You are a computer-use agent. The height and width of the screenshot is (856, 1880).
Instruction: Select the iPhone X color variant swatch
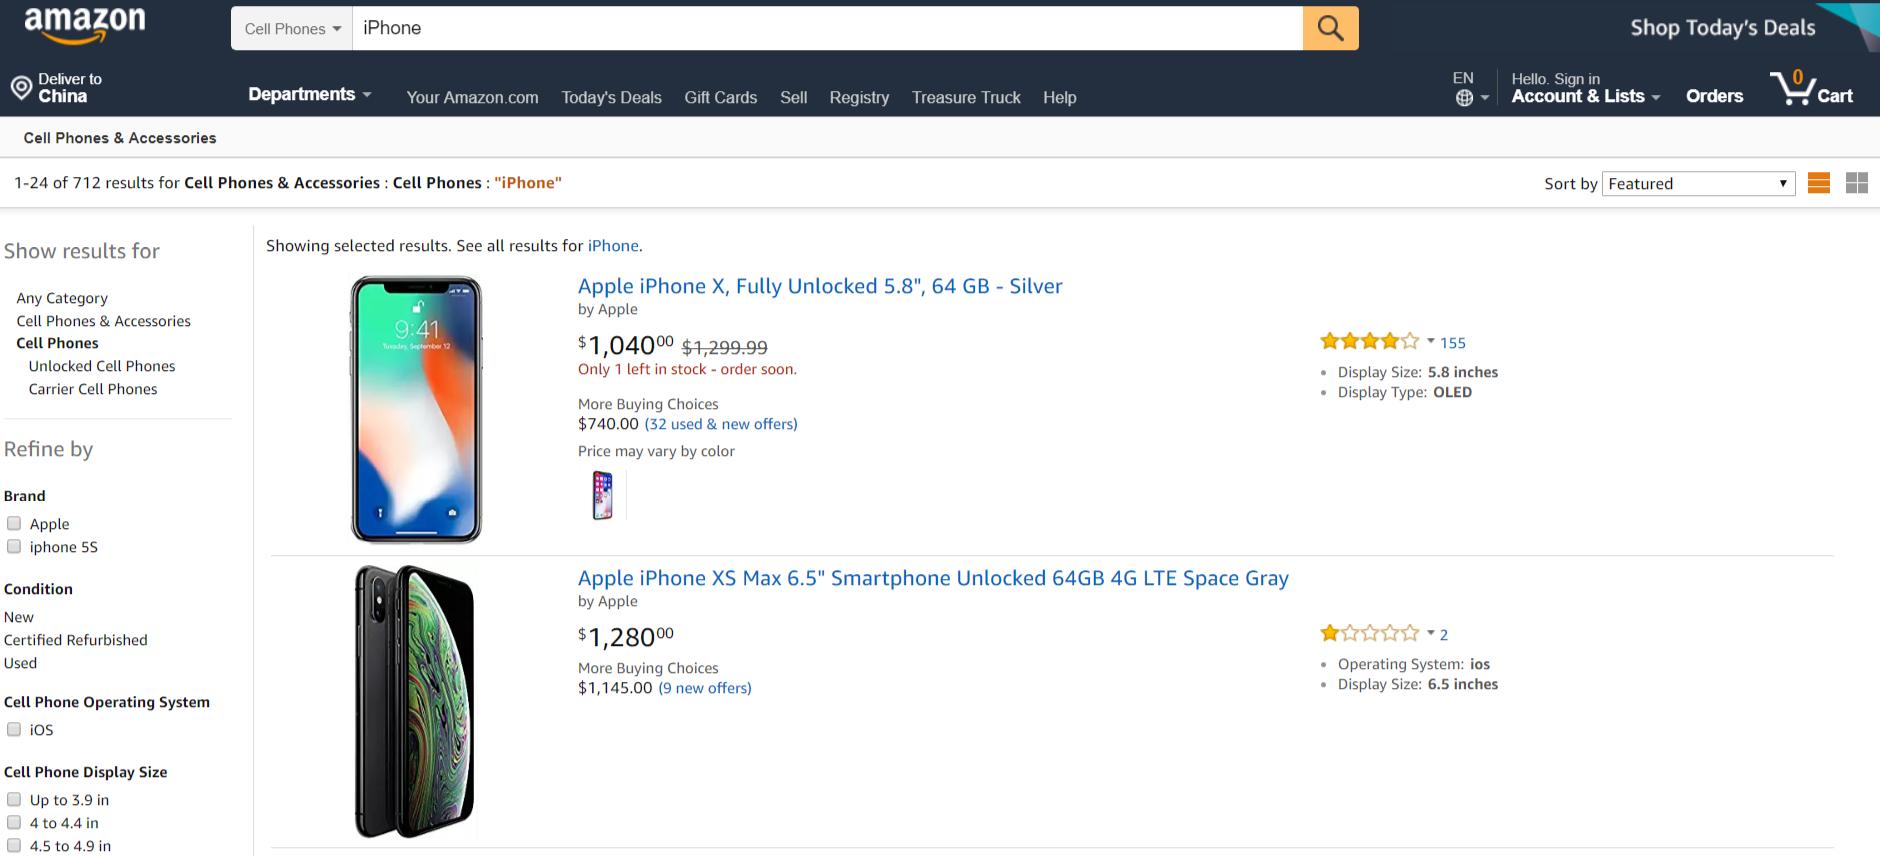click(x=603, y=494)
